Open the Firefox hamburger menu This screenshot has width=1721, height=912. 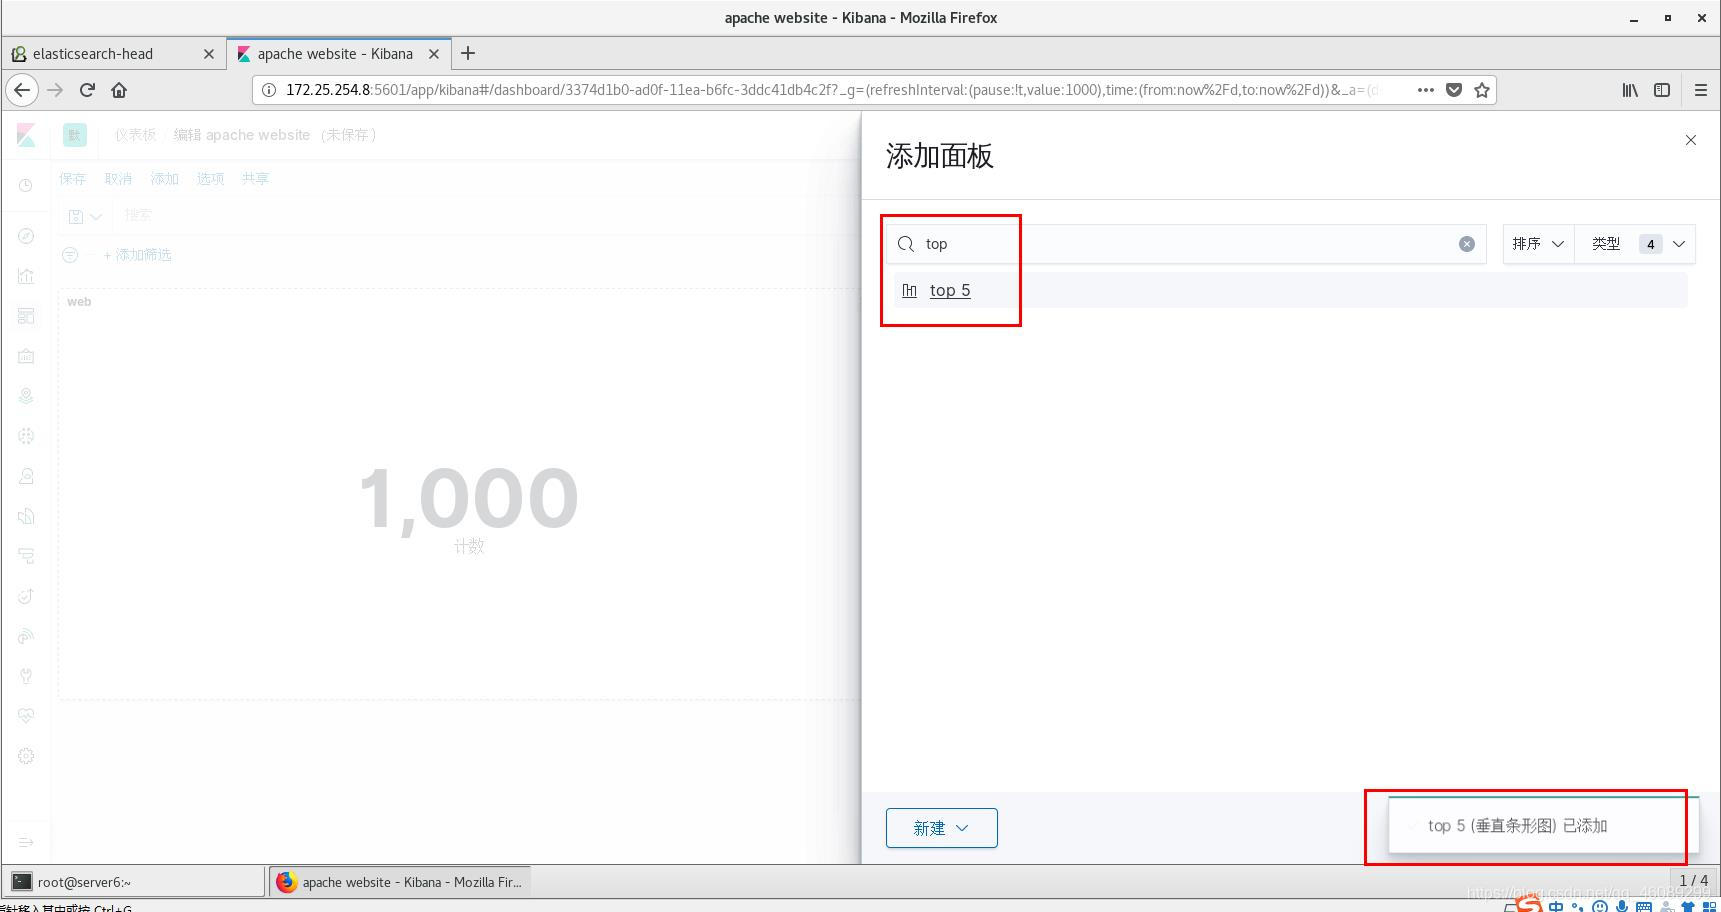(x=1700, y=90)
